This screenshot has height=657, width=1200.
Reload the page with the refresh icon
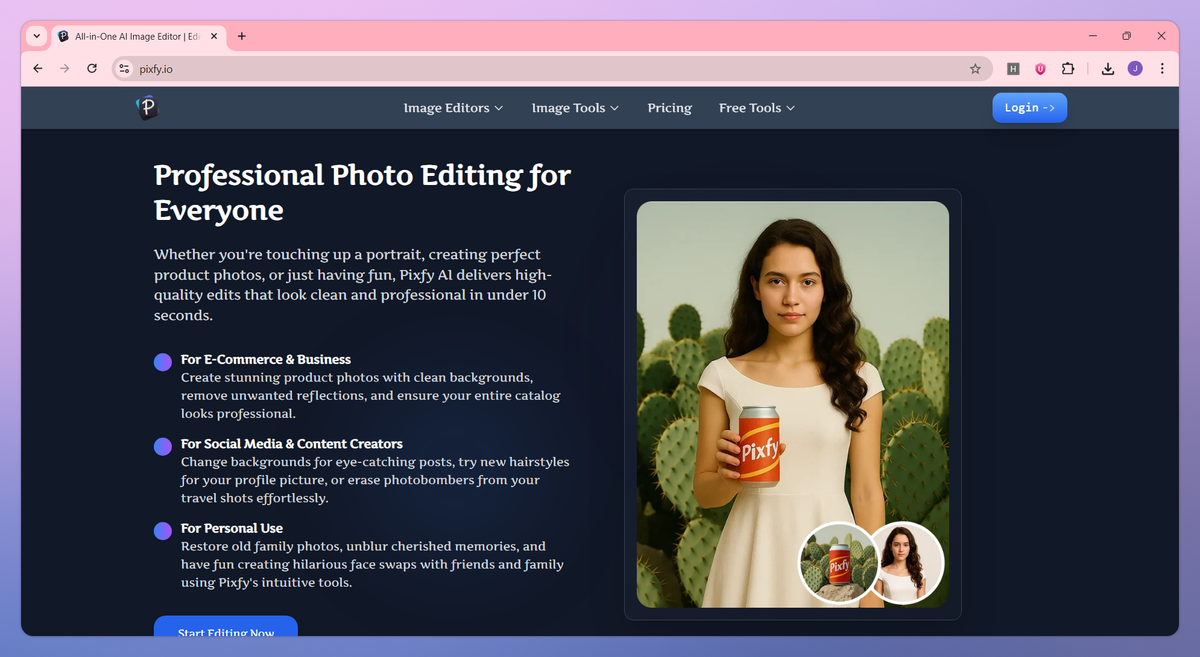92,69
